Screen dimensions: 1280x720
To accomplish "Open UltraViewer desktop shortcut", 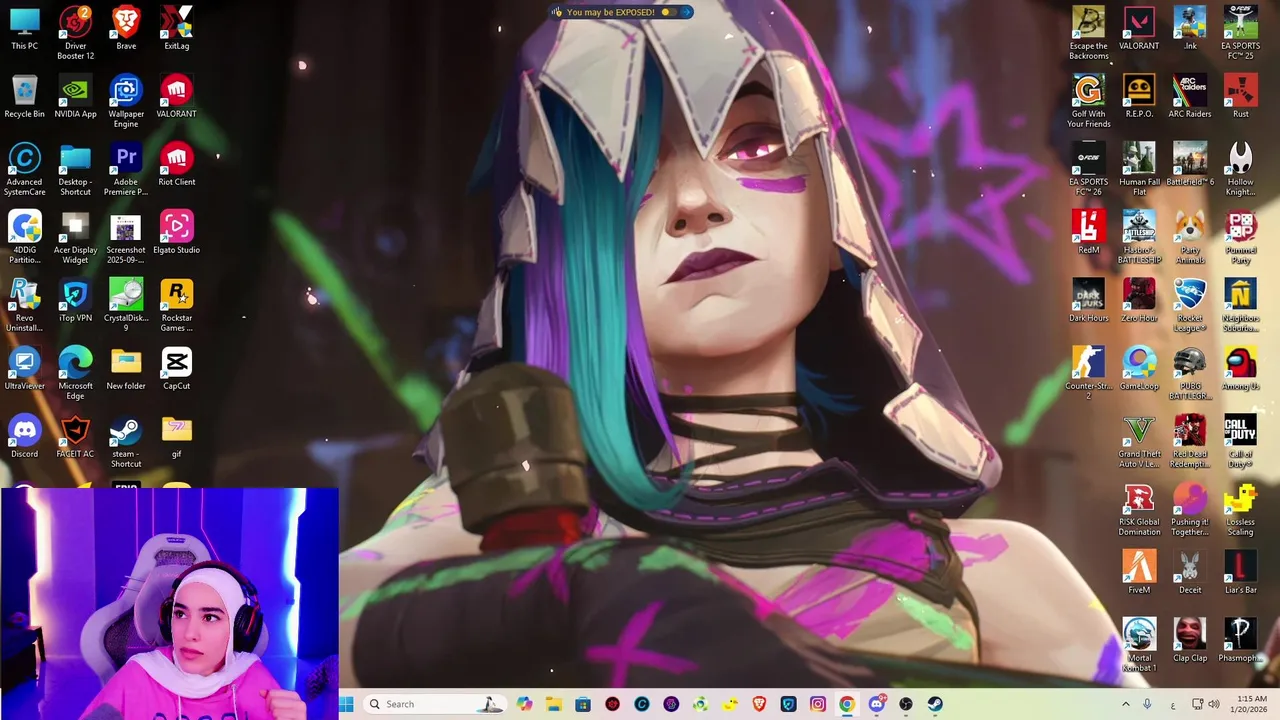I will tap(25, 369).
